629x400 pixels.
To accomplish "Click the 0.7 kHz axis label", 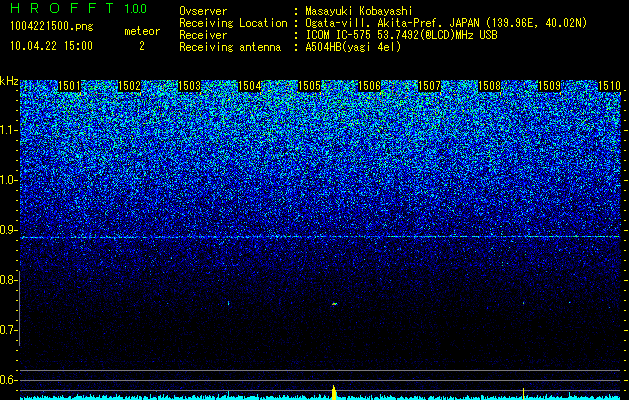I will (x=8, y=330).
